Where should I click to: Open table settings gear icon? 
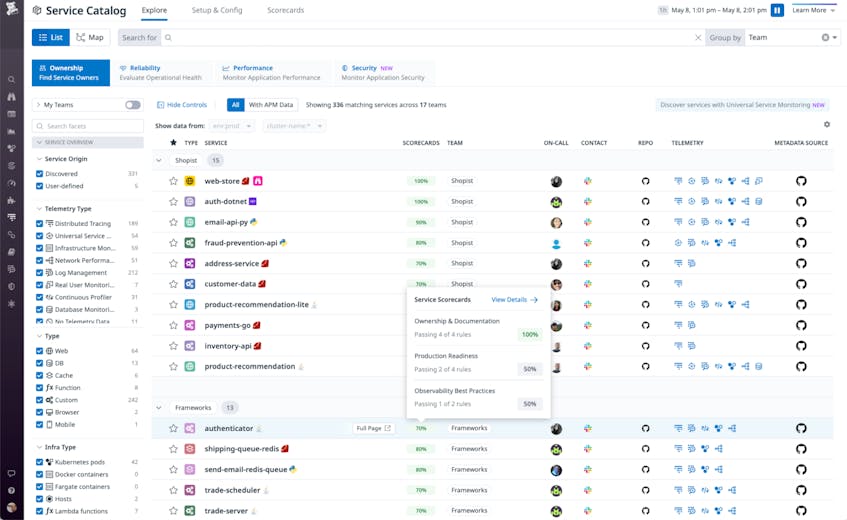click(x=826, y=125)
